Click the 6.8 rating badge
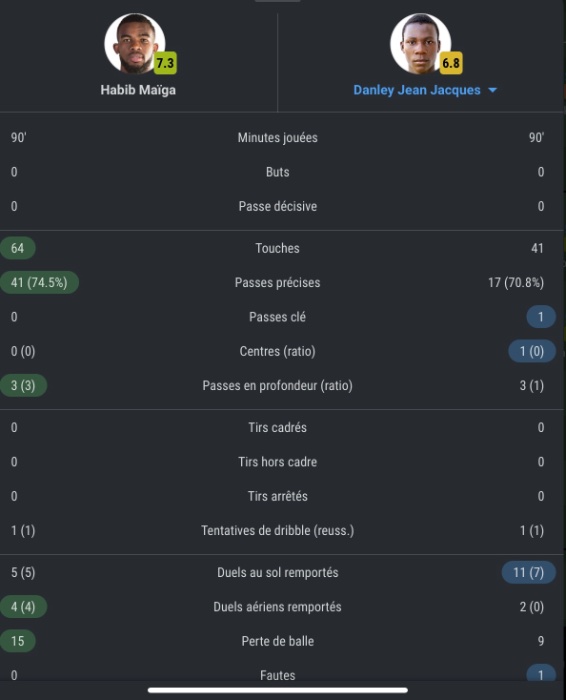Viewport: 566px width, 700px height. (451, 63)
